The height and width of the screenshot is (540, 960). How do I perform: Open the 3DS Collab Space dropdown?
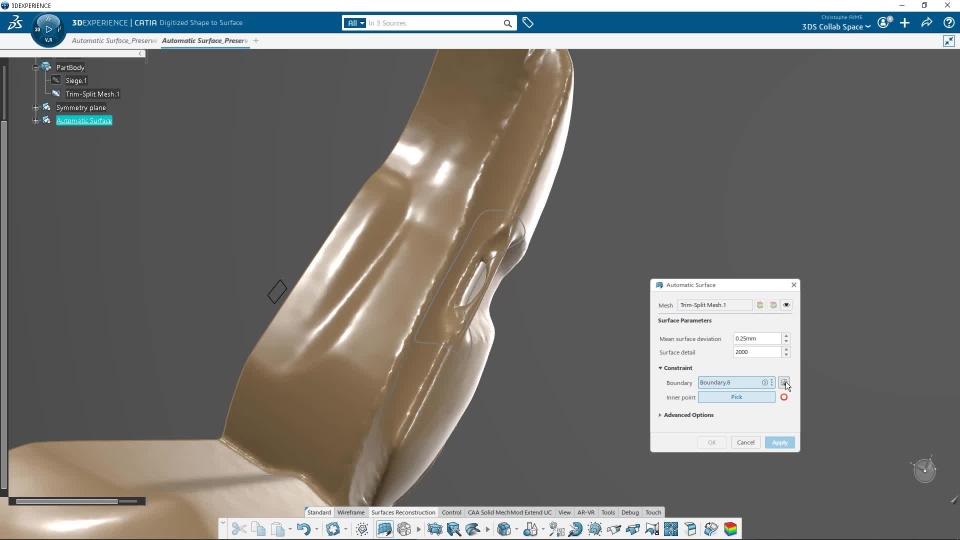(836, 27)
